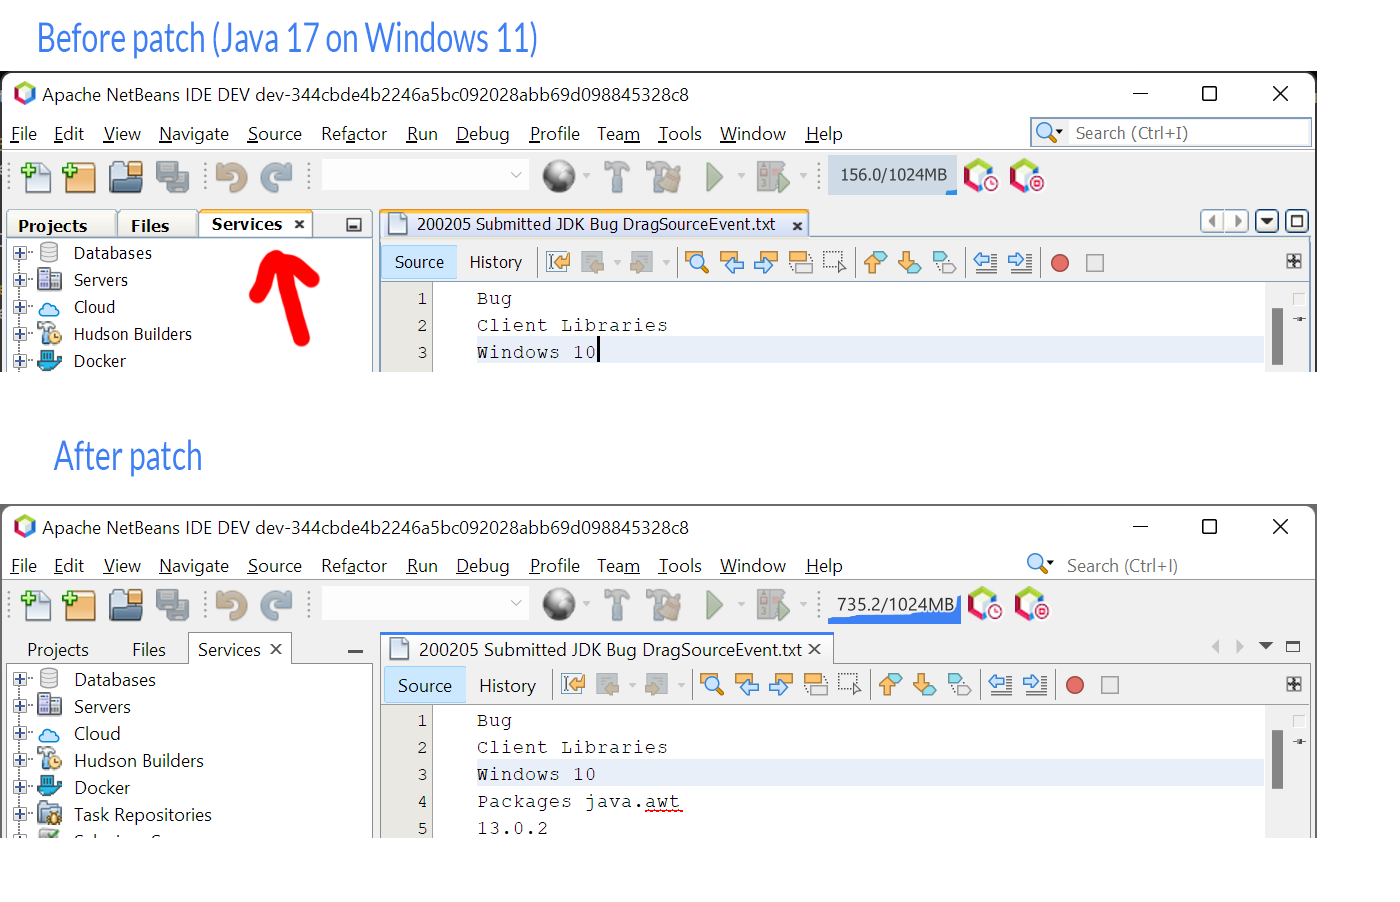Image resolution: width=1400 pixels, height=902 pixels.
Task: Toggle Bookmark in bottom editor toolbar
Action: coord(959,685)
